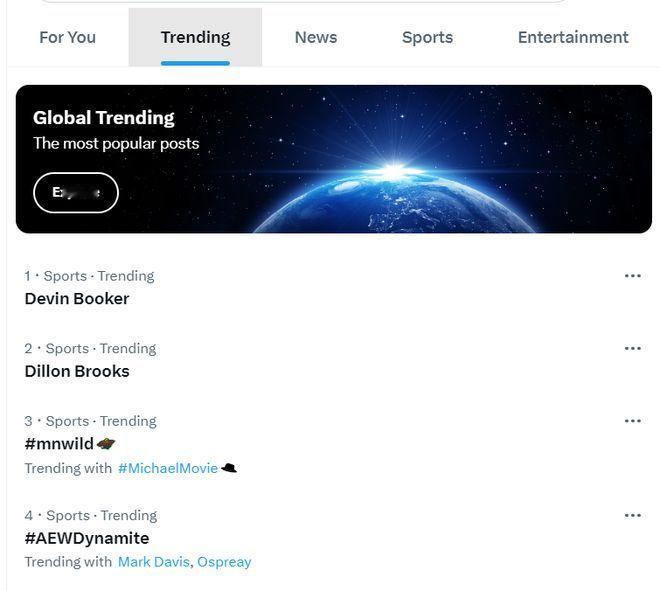Select the Trending tab

pos(195,38)
